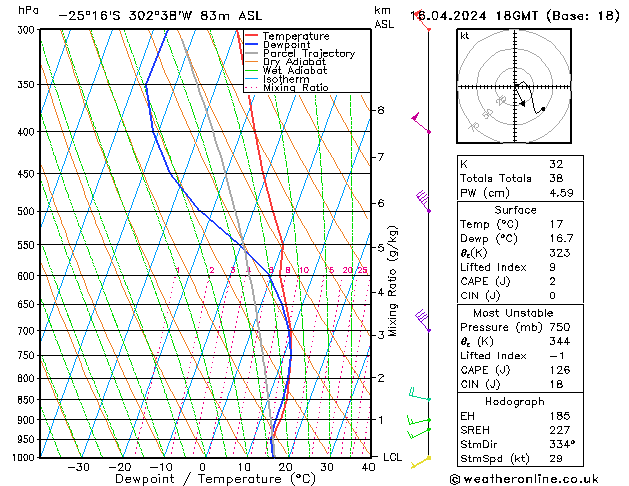
Task: Click the Dewpoint legend entry
Action: (x=286, y=45)
